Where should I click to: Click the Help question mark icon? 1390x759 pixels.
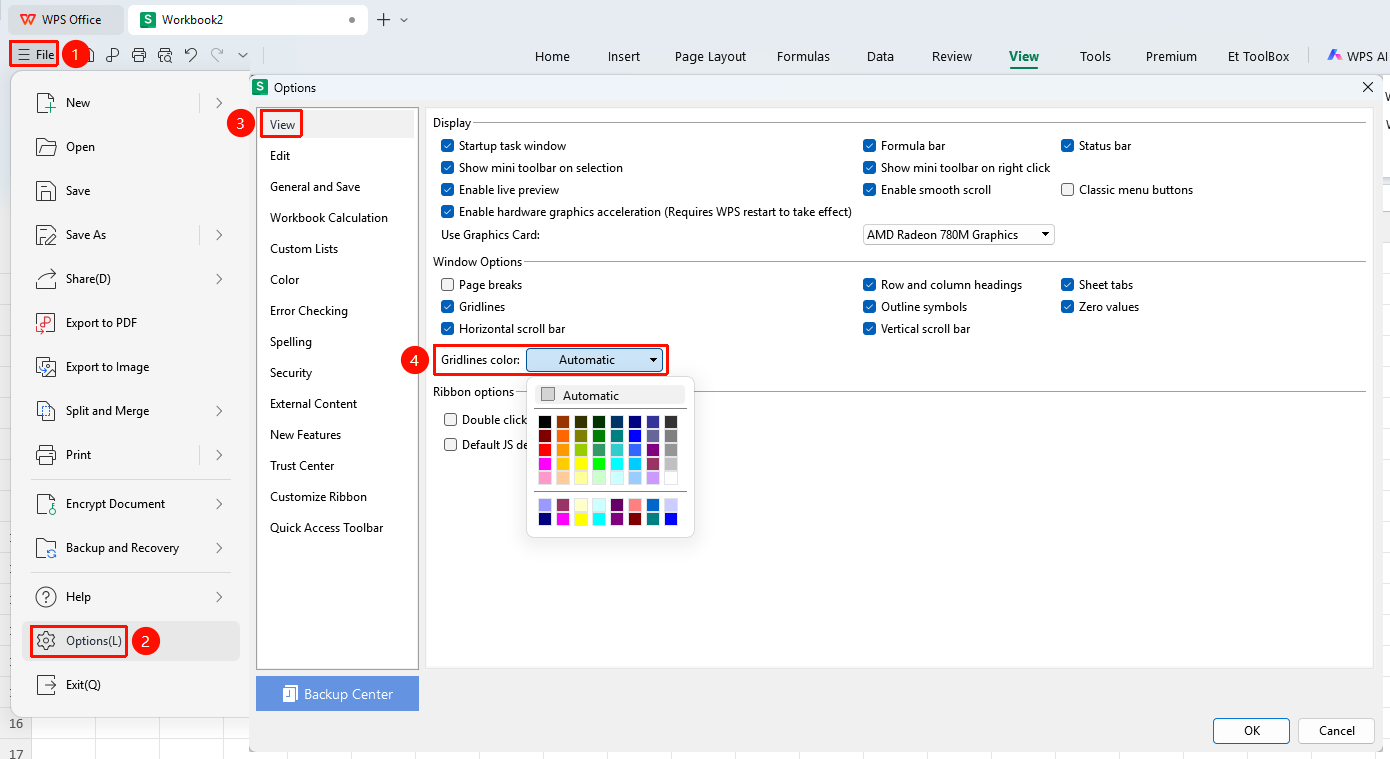(x=46, y=597)
